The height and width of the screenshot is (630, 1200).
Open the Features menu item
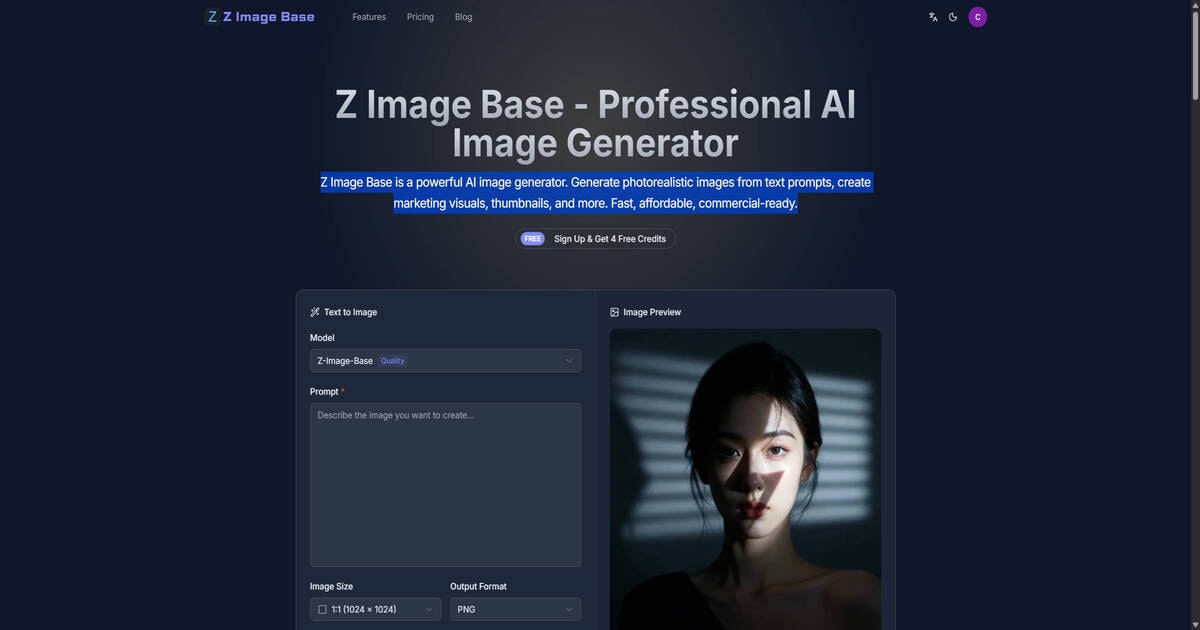click(x=369, y=15)
